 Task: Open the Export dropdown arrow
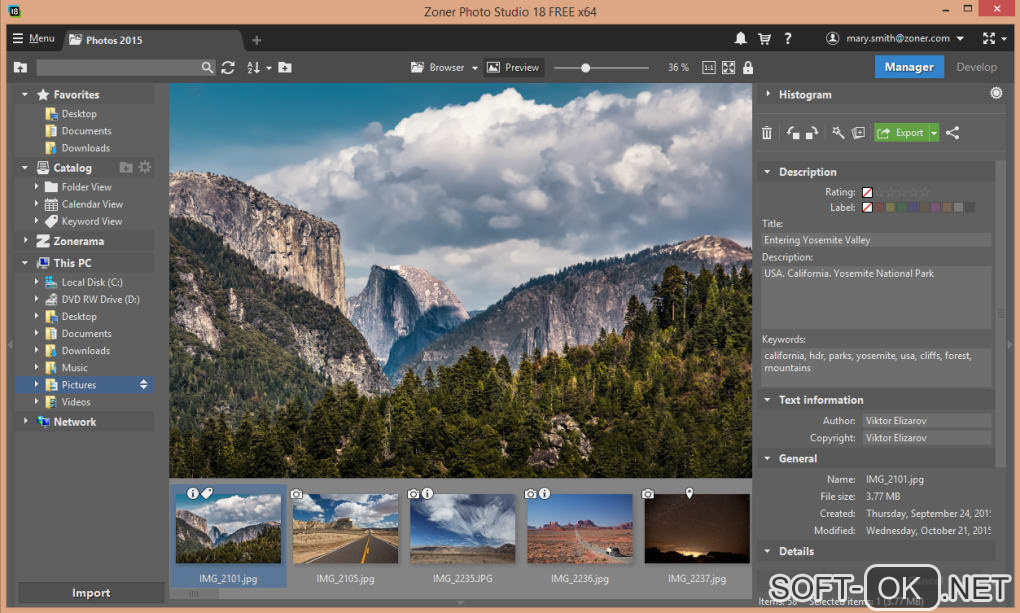[x=934, y=133]
